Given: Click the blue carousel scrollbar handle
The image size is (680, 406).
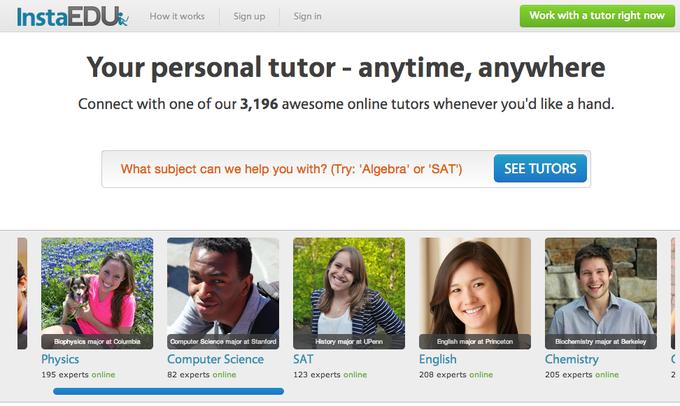Looking at the screenshot, I should (168, 391).
